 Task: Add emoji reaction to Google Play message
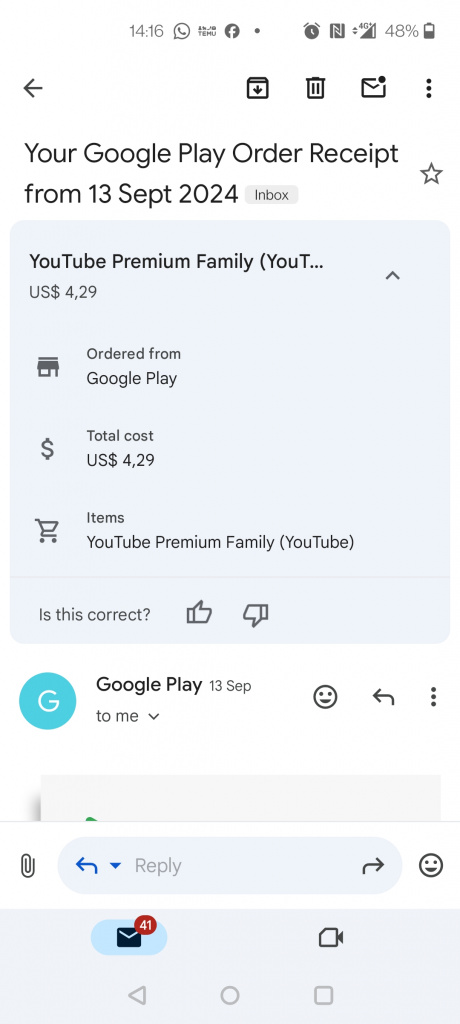point(325,697)
